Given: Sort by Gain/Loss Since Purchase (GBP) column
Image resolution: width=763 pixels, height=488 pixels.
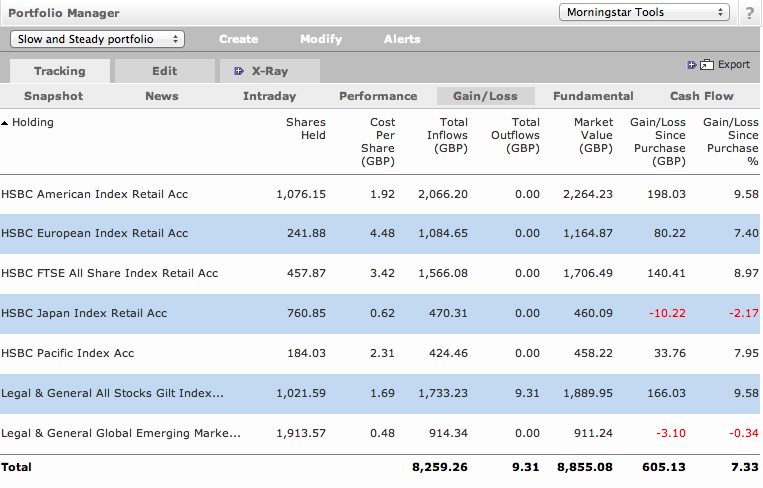Looking at the screenshot, I should click(658, 142).
